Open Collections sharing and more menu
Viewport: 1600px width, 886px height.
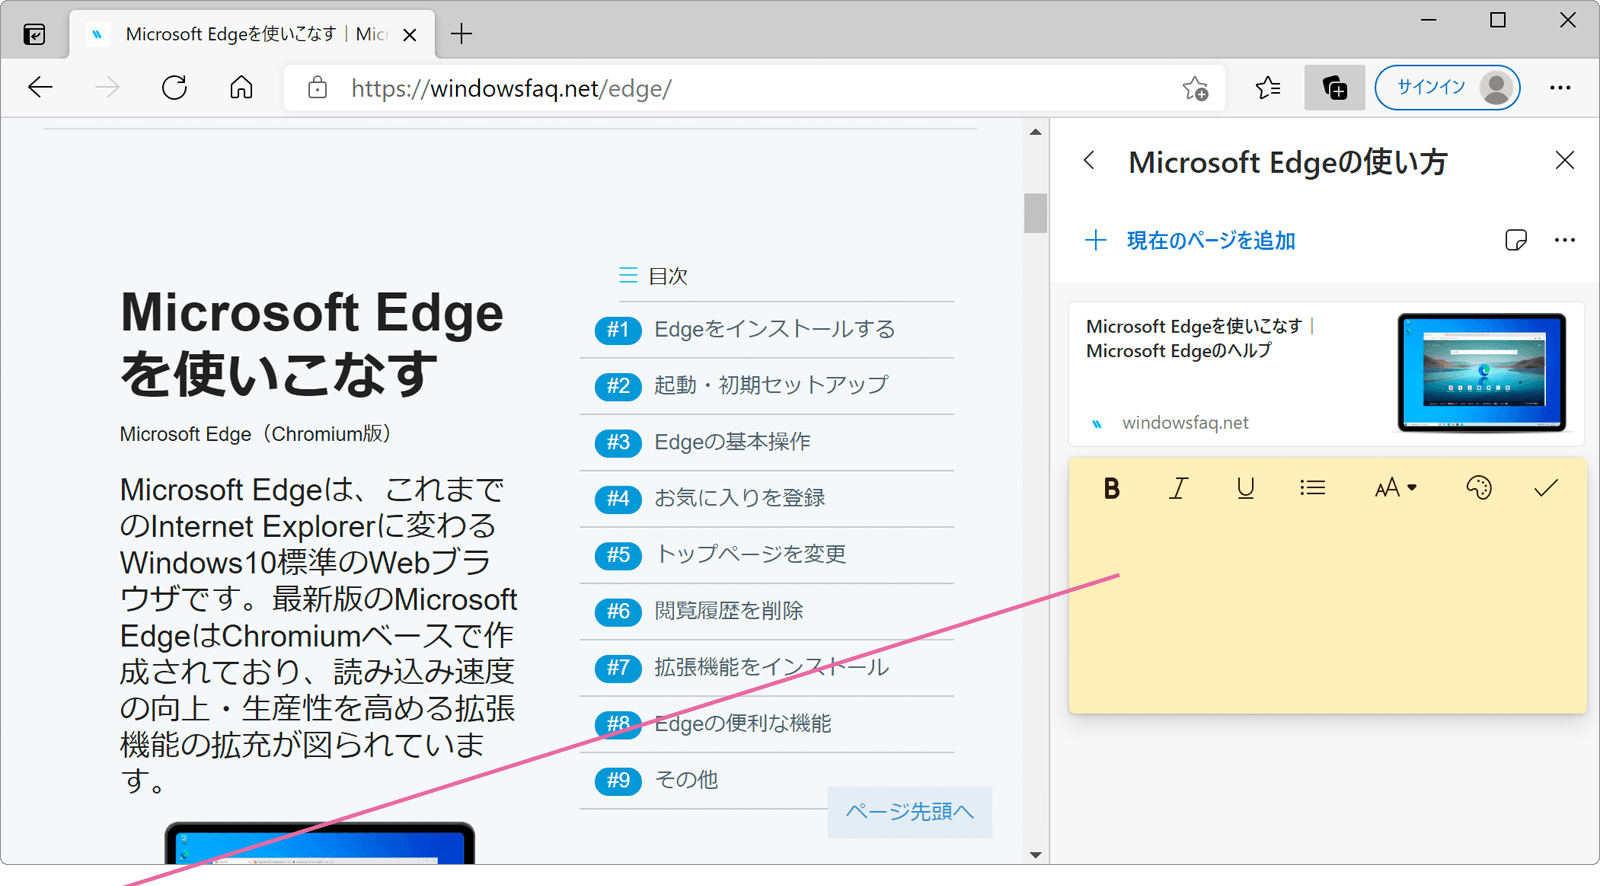tap(1565, 240)
